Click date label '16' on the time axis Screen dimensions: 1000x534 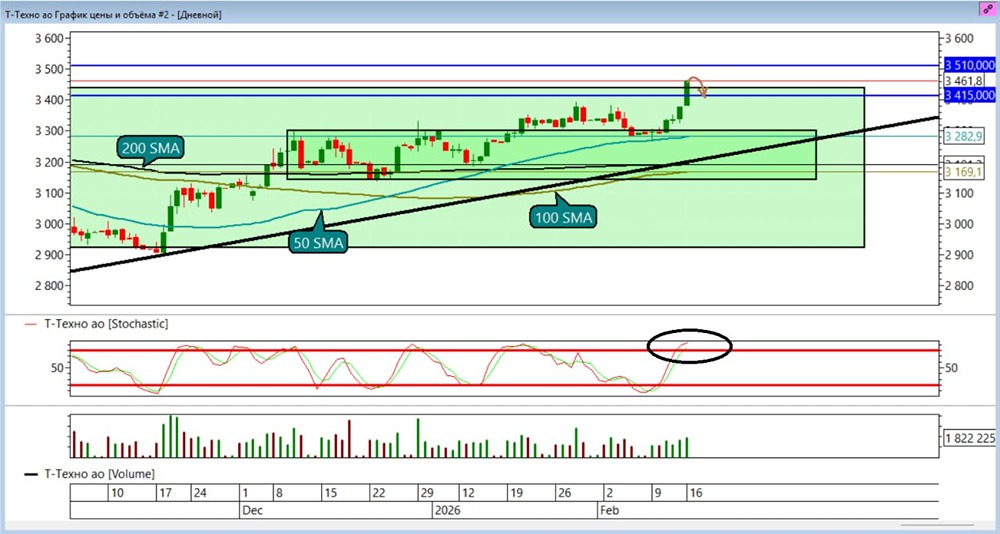(x=696, y=493)
